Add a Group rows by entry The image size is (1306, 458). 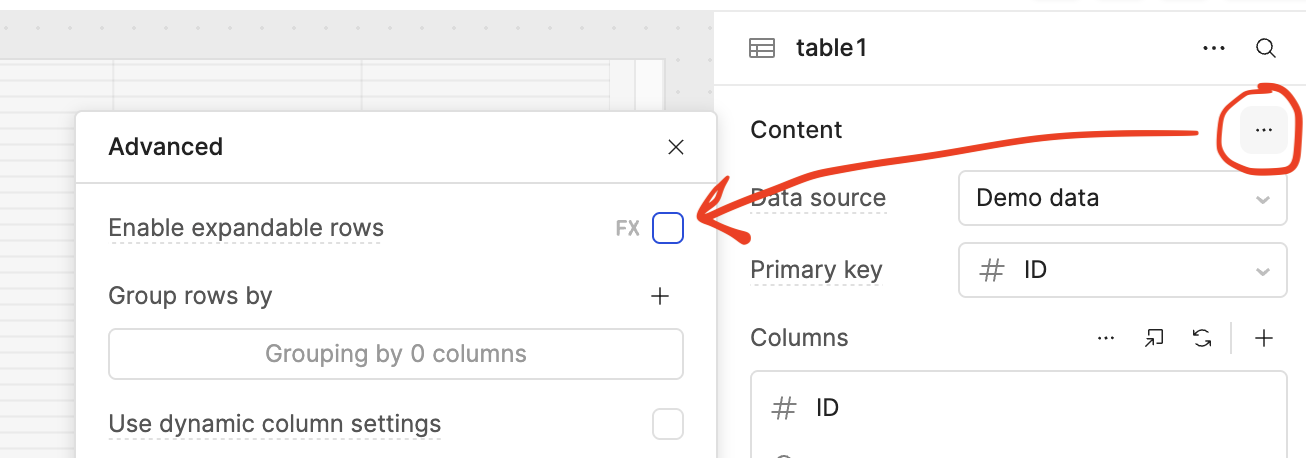click(x=660, y=296)
